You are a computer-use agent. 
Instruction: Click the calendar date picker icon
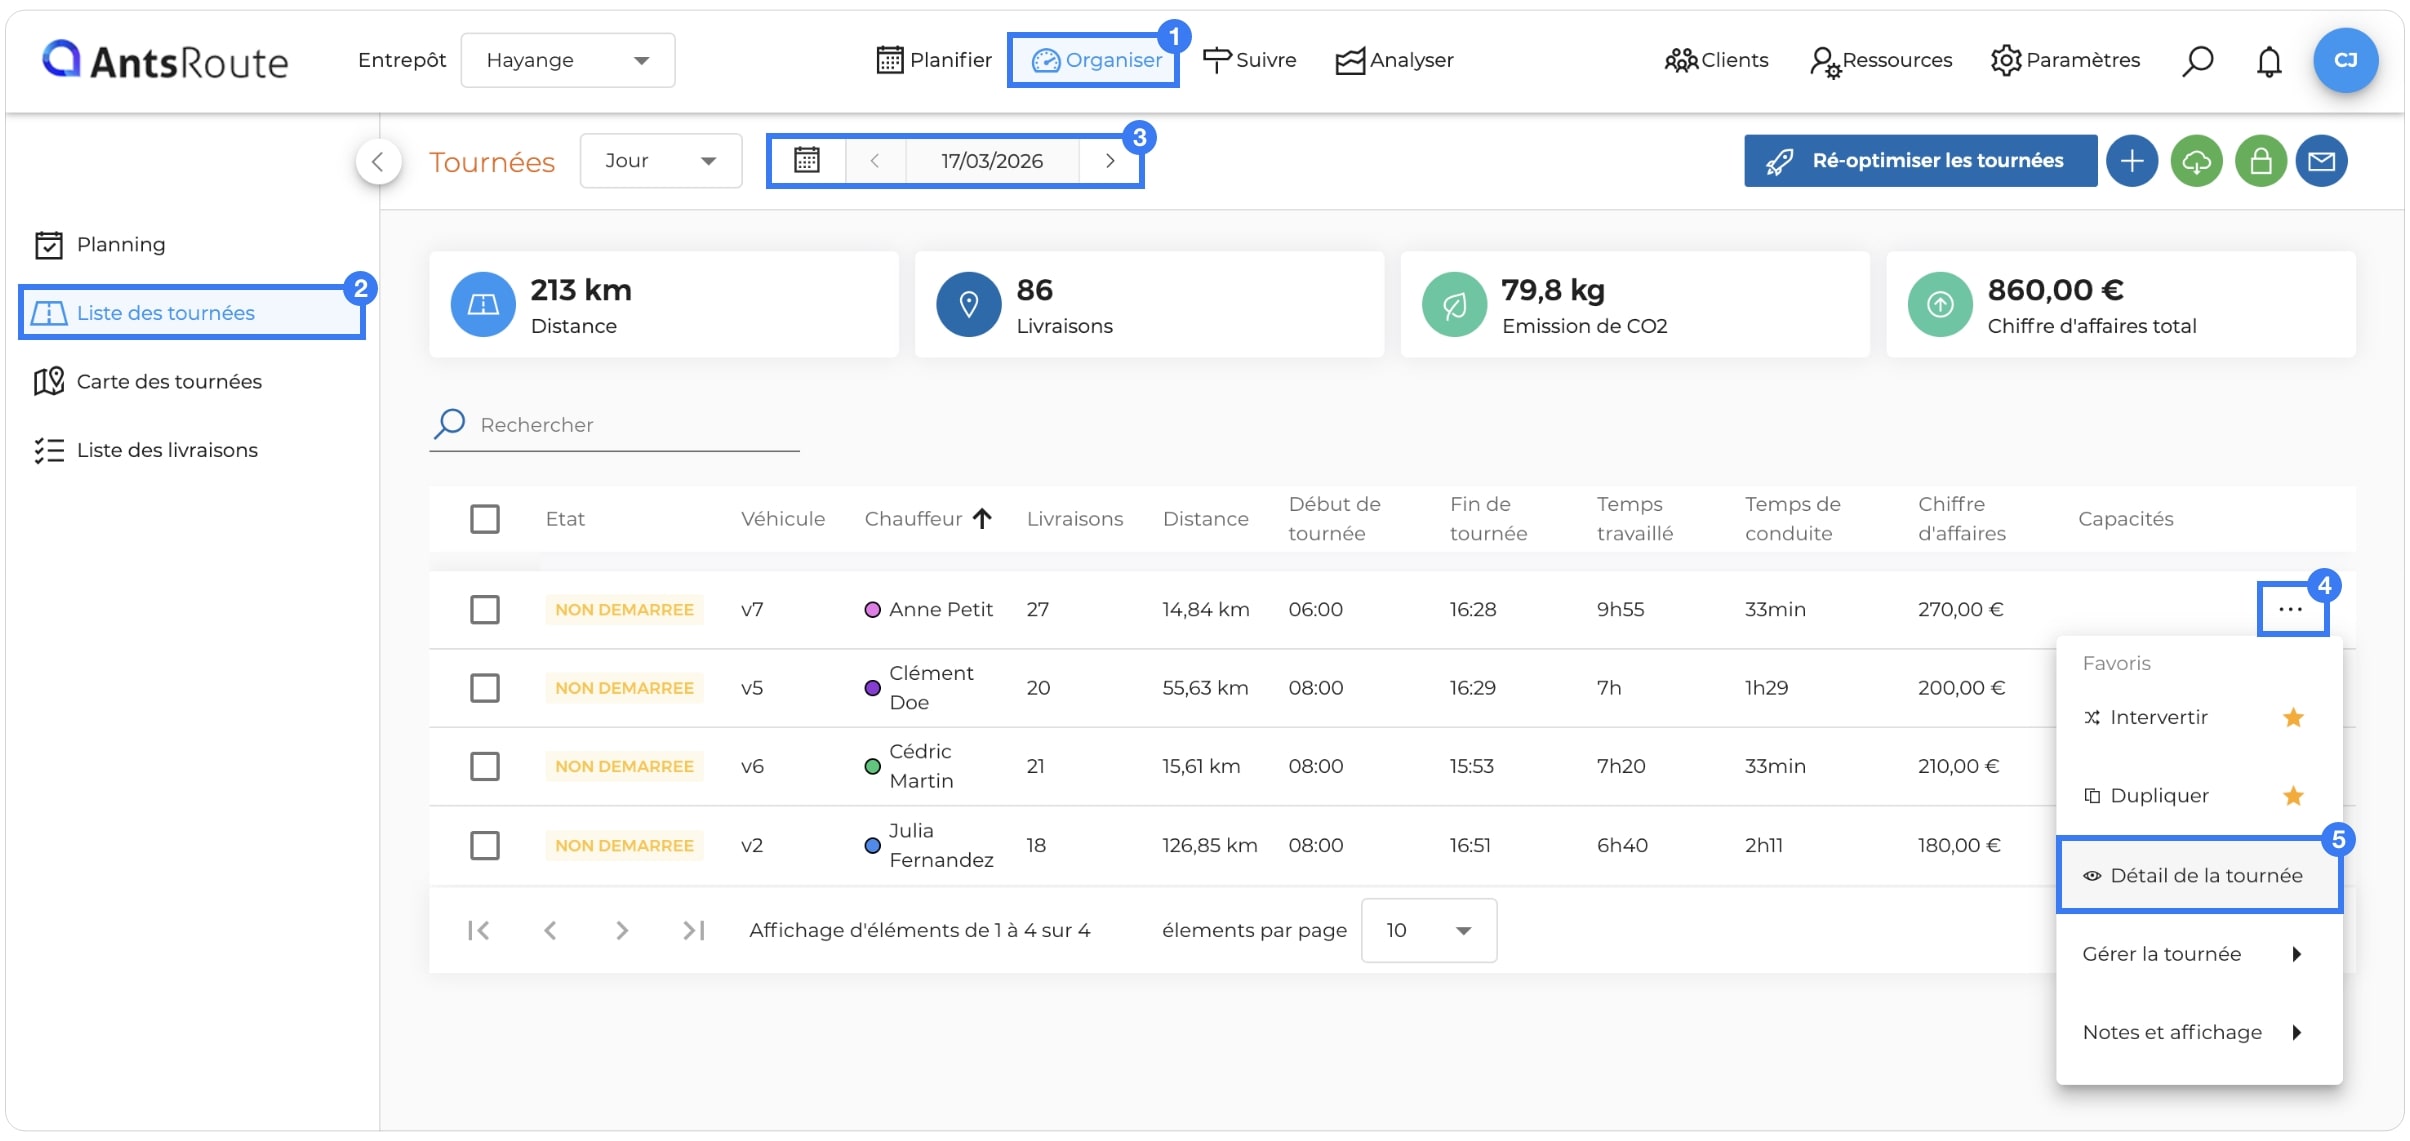point(807,160)
